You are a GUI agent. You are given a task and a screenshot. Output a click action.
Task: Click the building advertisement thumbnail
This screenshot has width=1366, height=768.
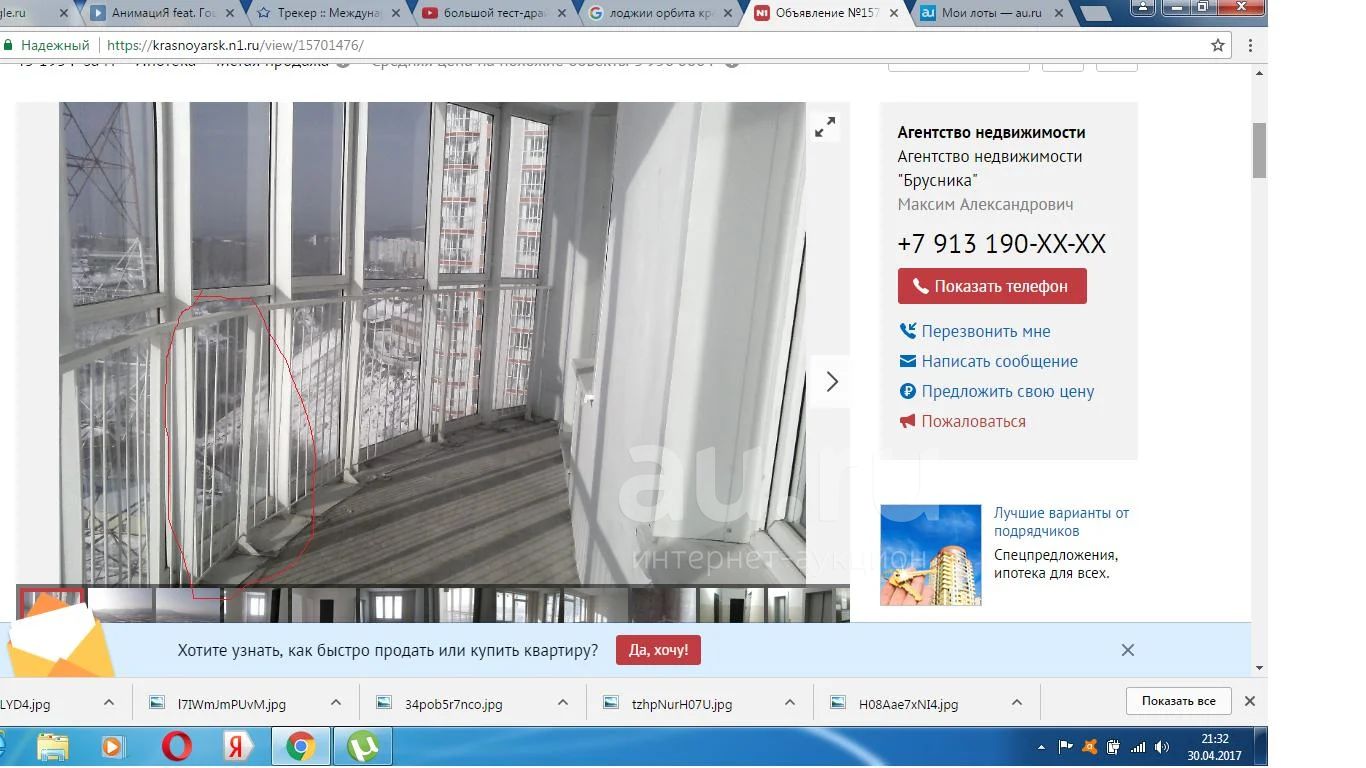[930, 555]
